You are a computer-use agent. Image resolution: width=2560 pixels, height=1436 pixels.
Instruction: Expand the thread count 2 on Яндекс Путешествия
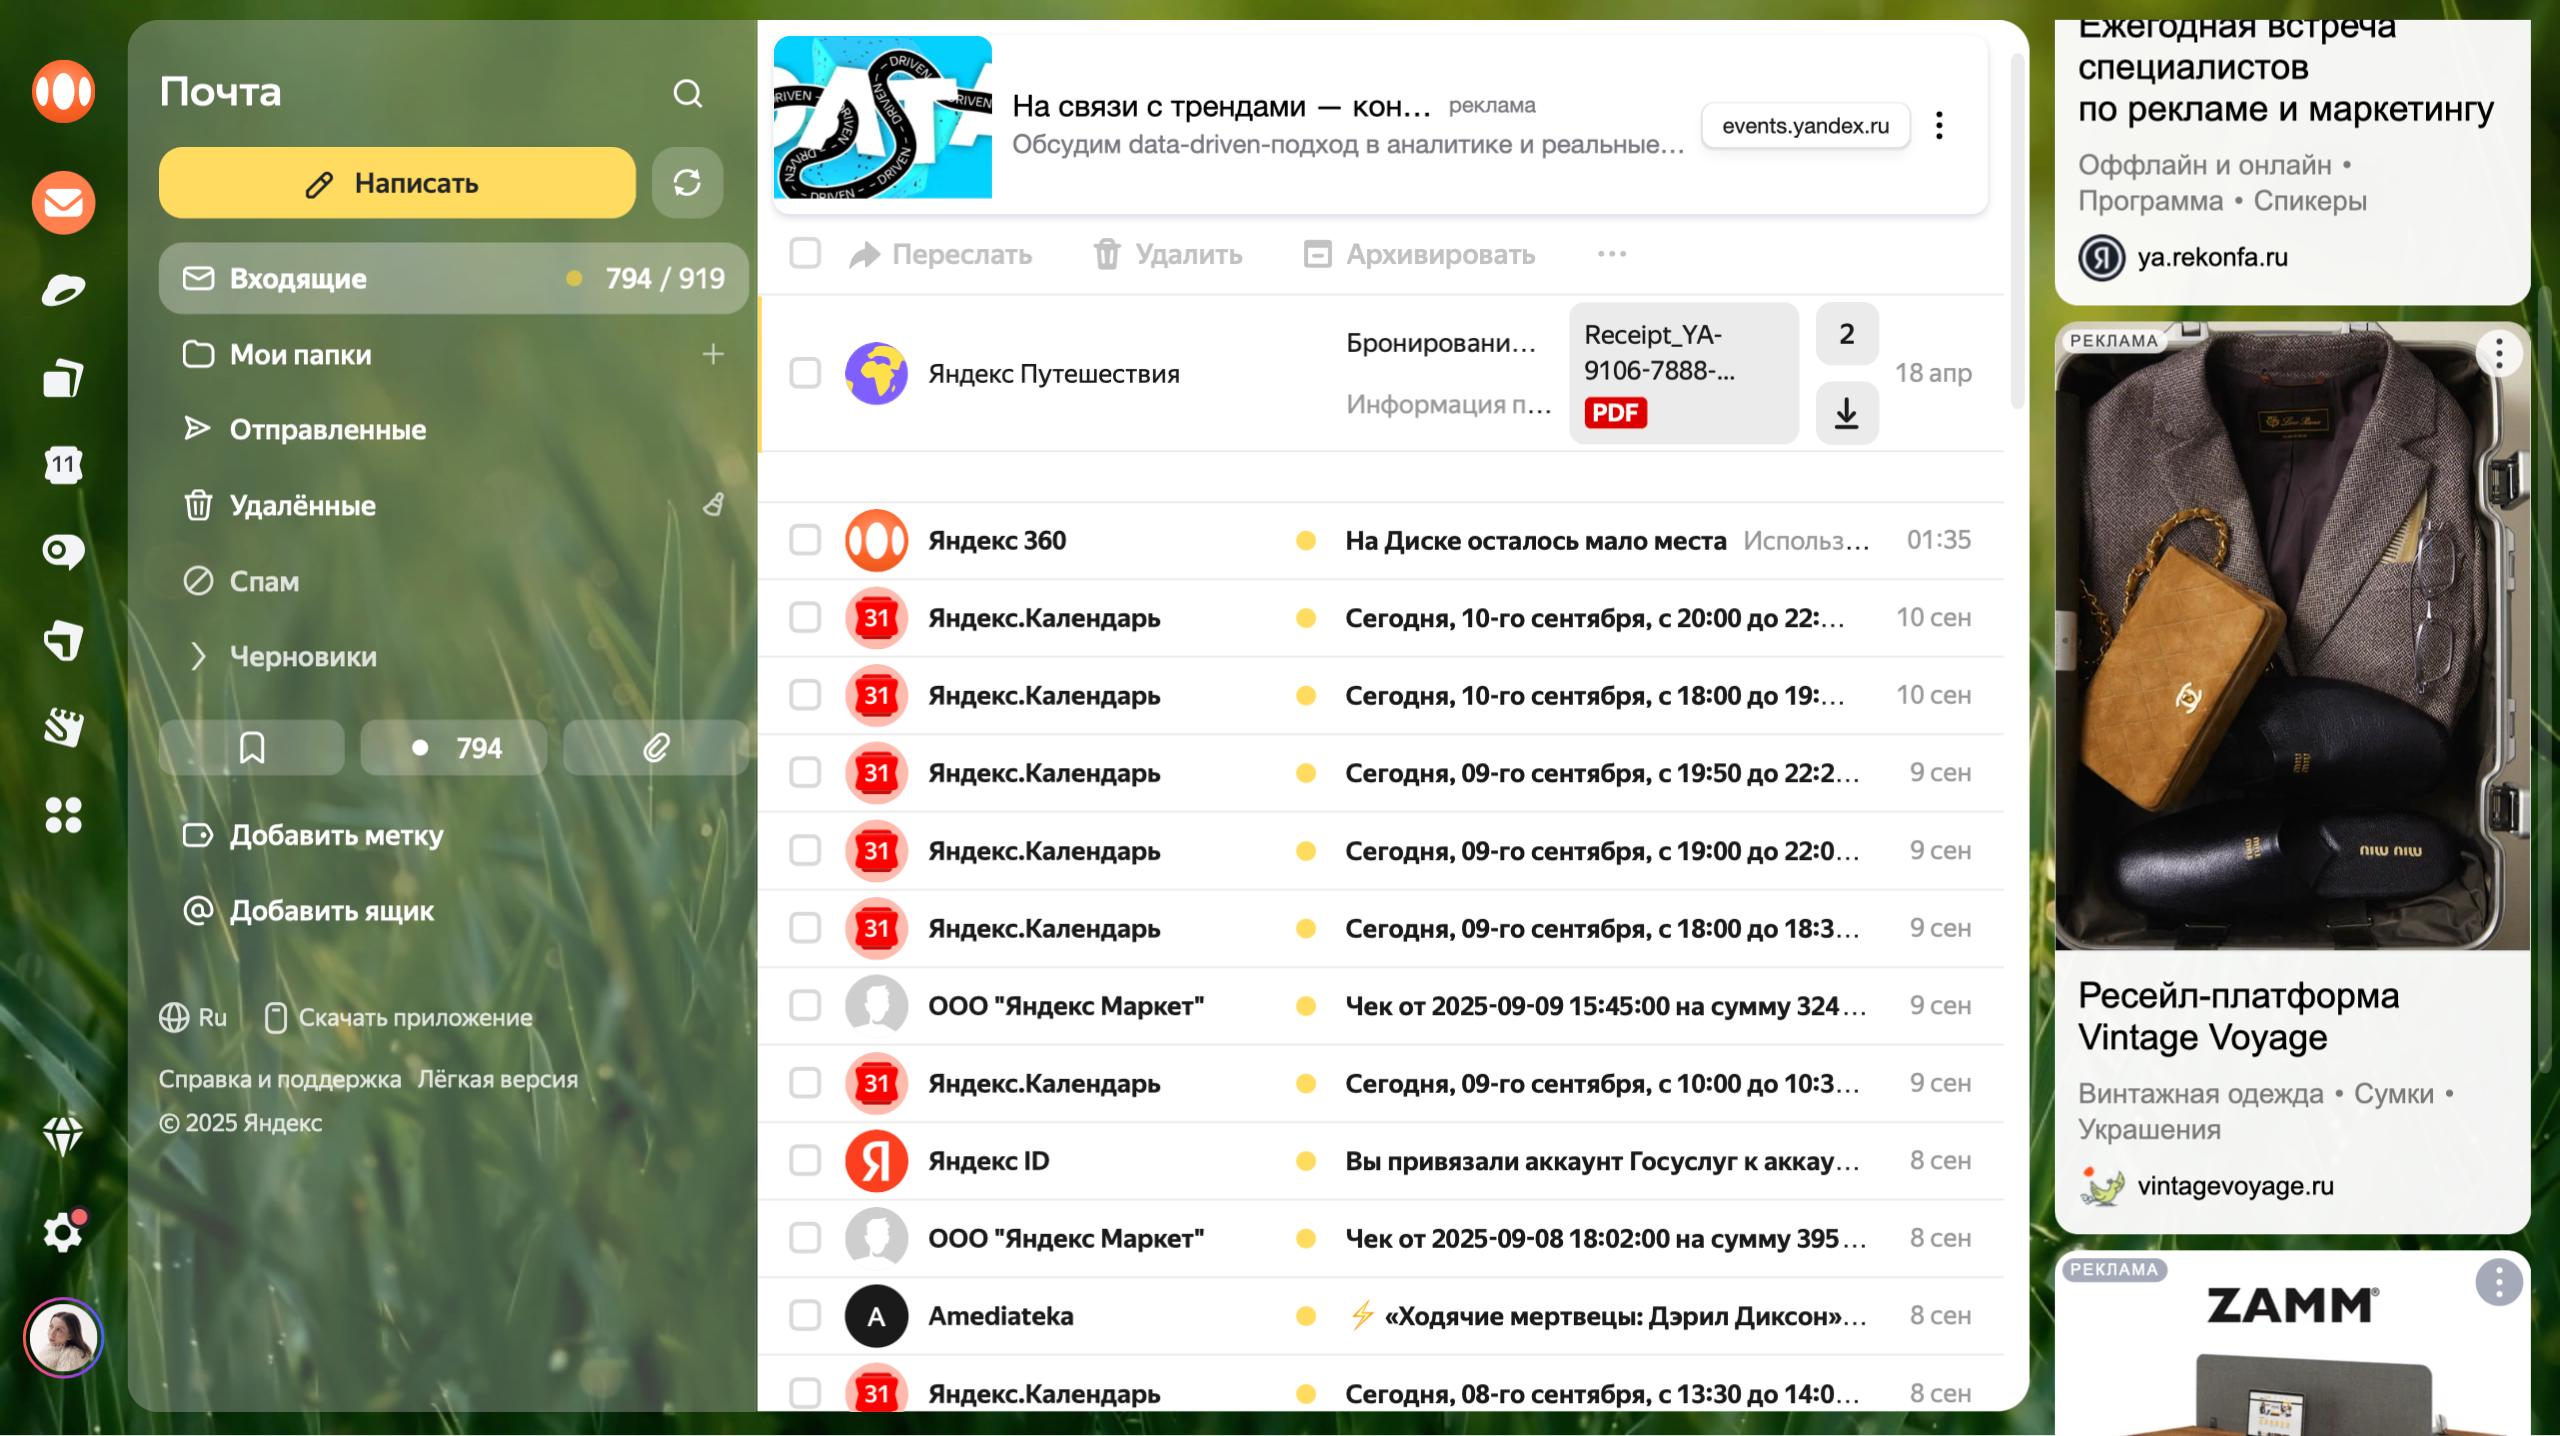[x=1847, y=334]
